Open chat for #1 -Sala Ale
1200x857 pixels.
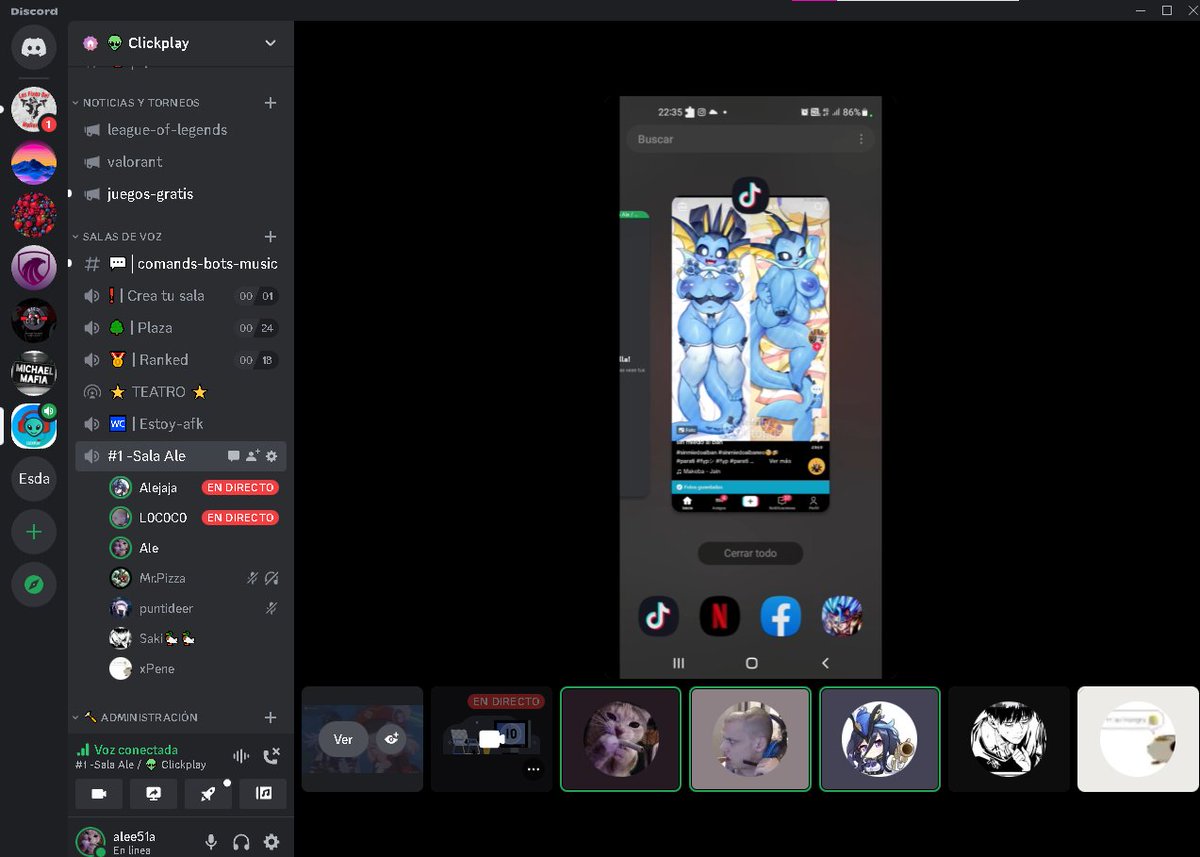234,456
